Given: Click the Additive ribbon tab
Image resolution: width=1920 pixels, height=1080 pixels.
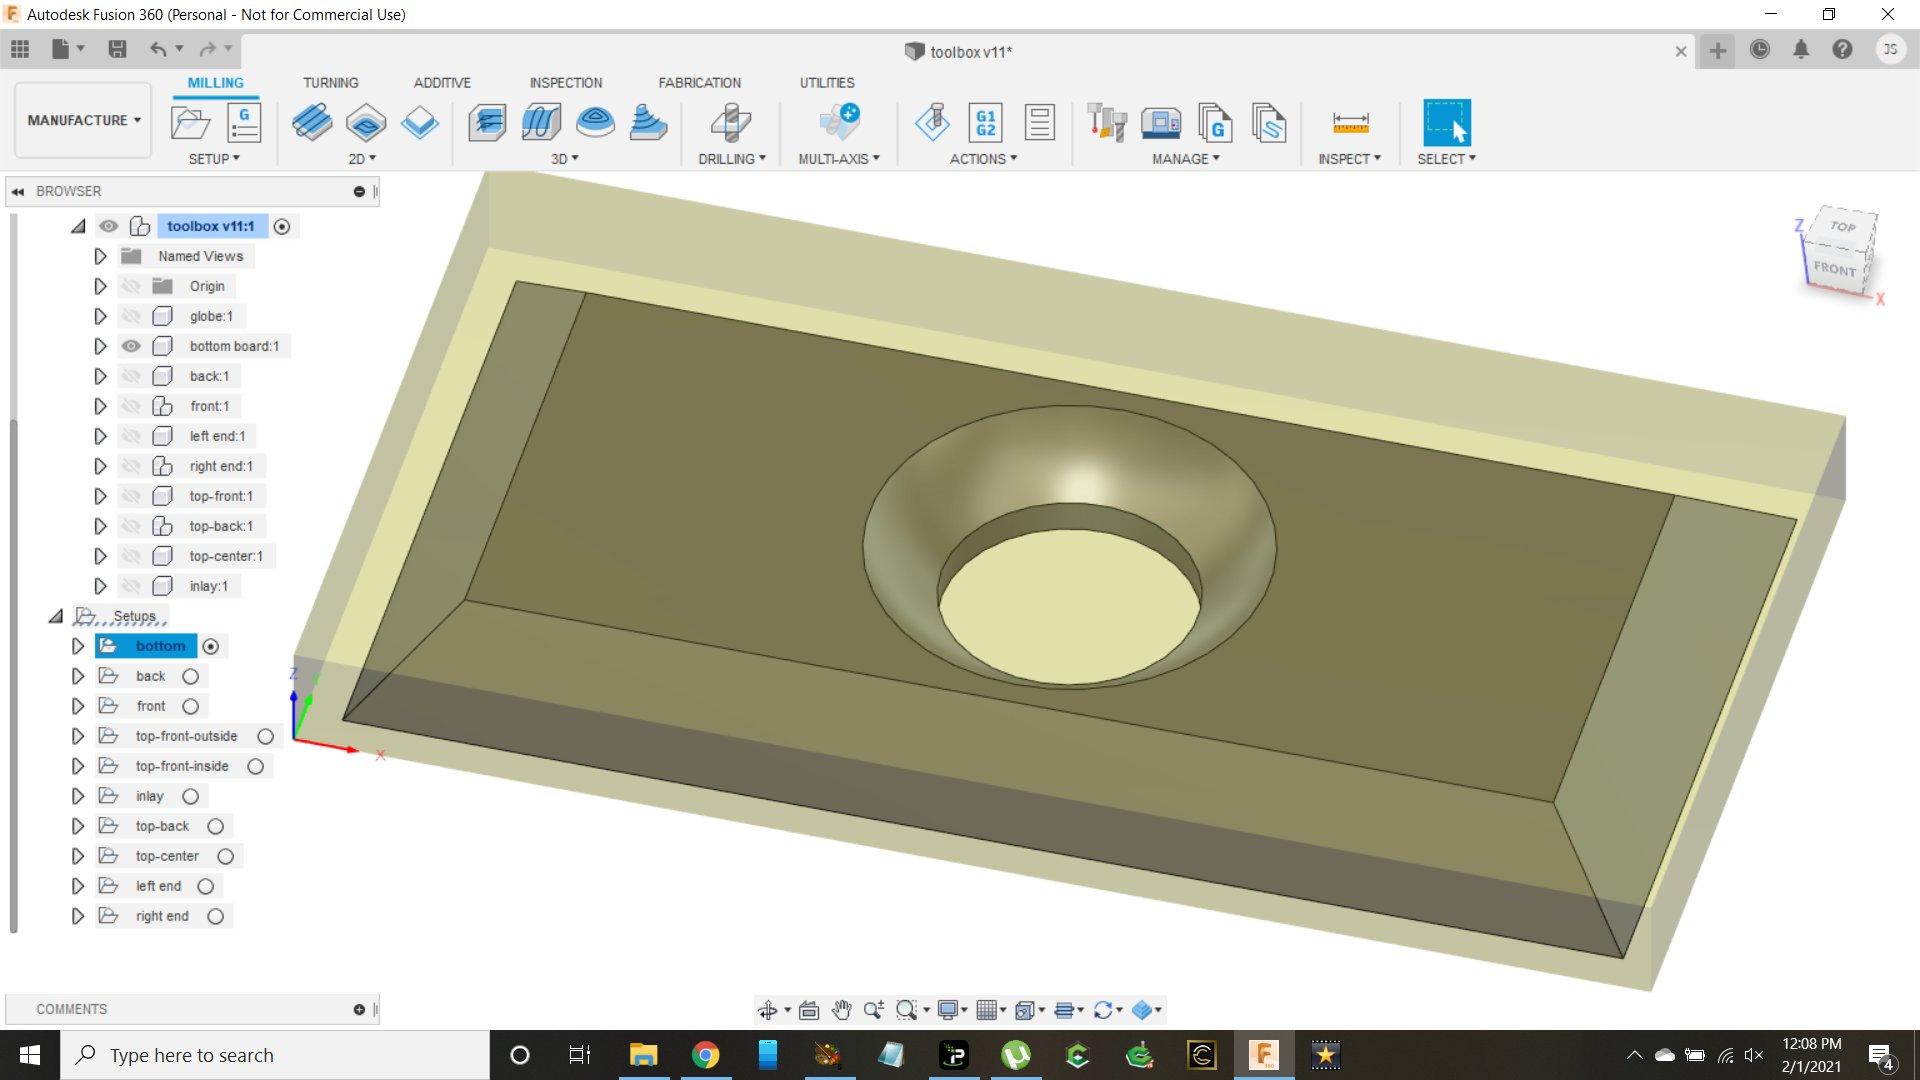Looking at the screenshot, I should 442,83.
